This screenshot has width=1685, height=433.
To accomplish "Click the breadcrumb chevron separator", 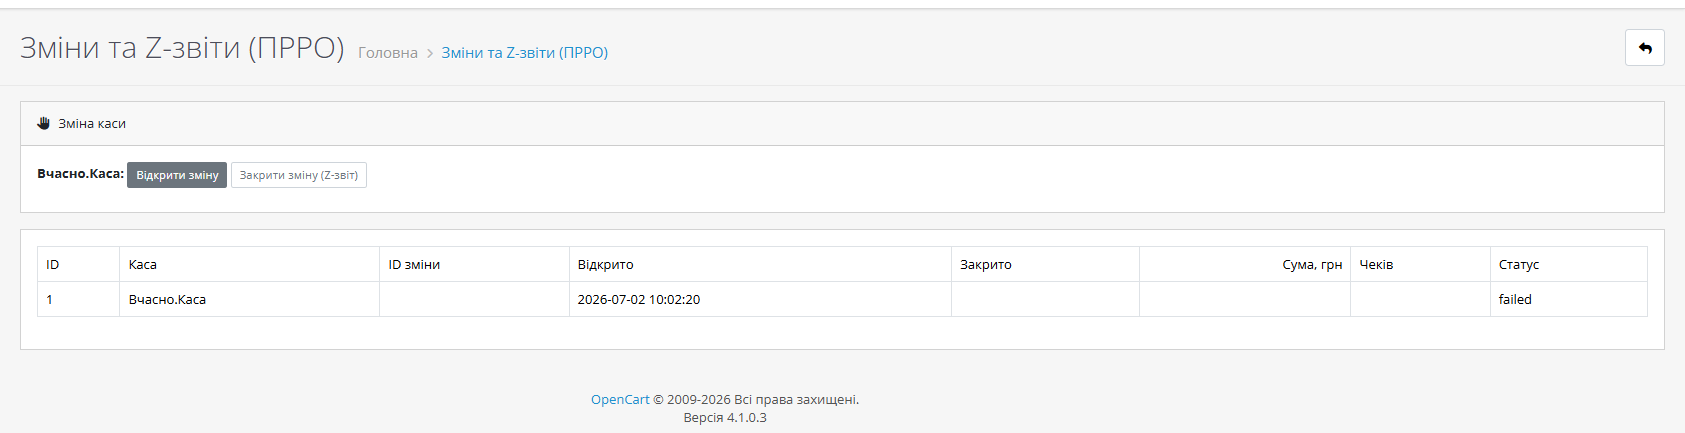I will 430,53.
